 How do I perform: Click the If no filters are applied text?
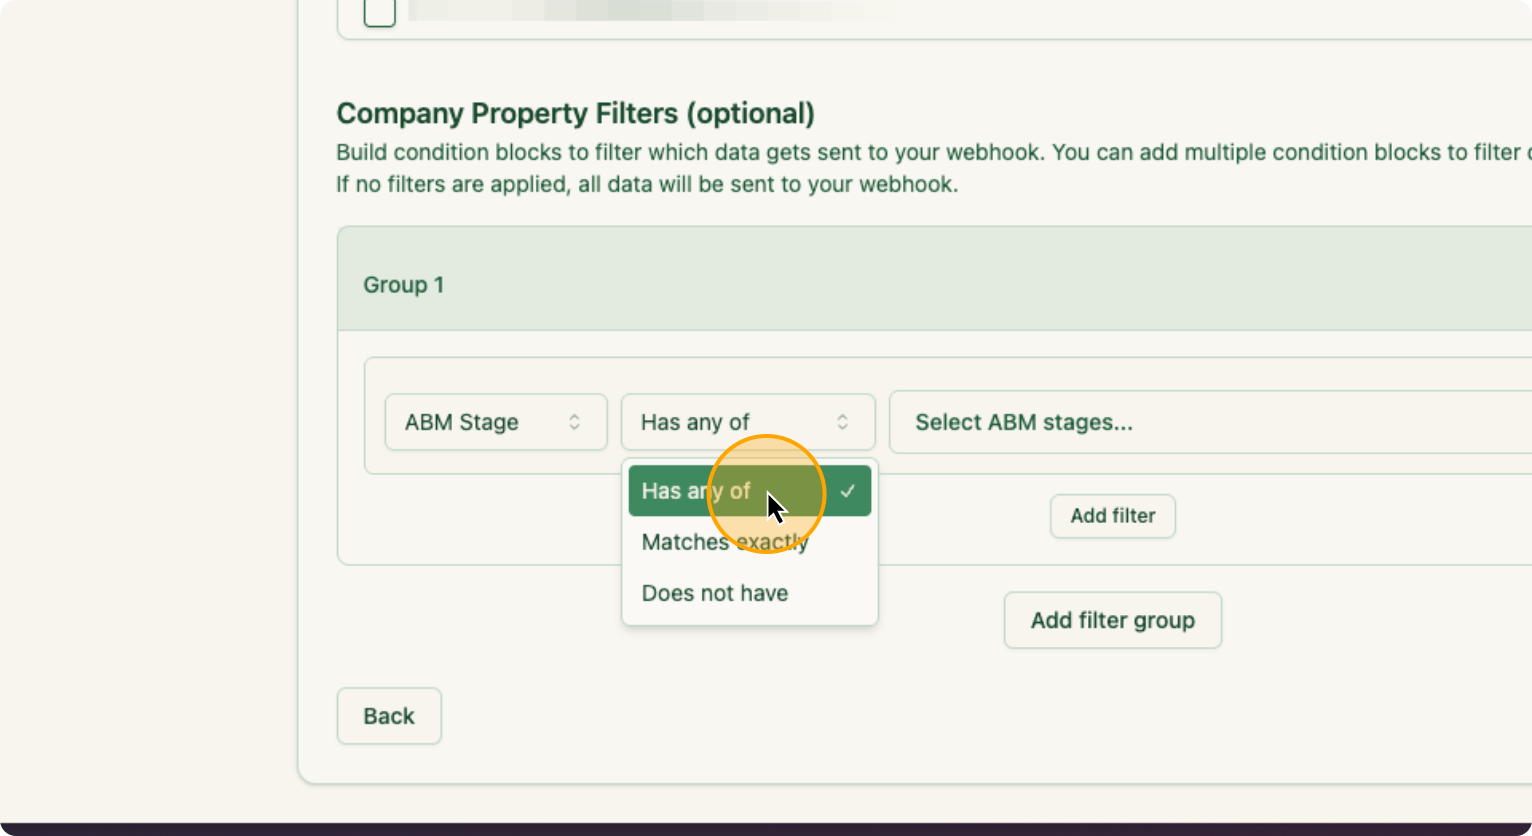(646, 184)
